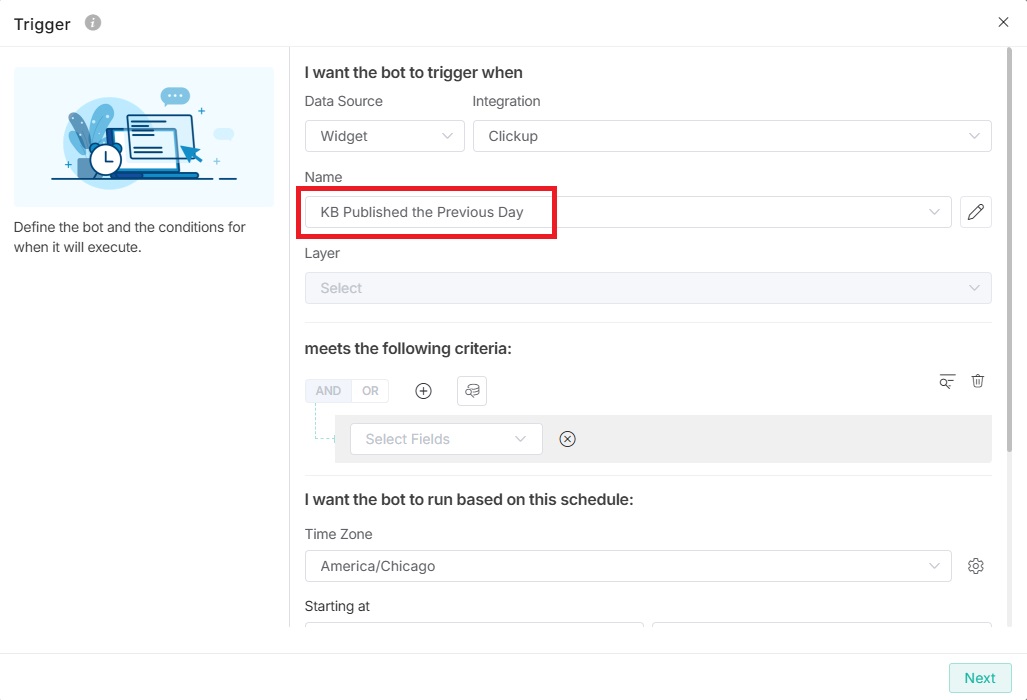Click the Next button

[x=979, y=678]
